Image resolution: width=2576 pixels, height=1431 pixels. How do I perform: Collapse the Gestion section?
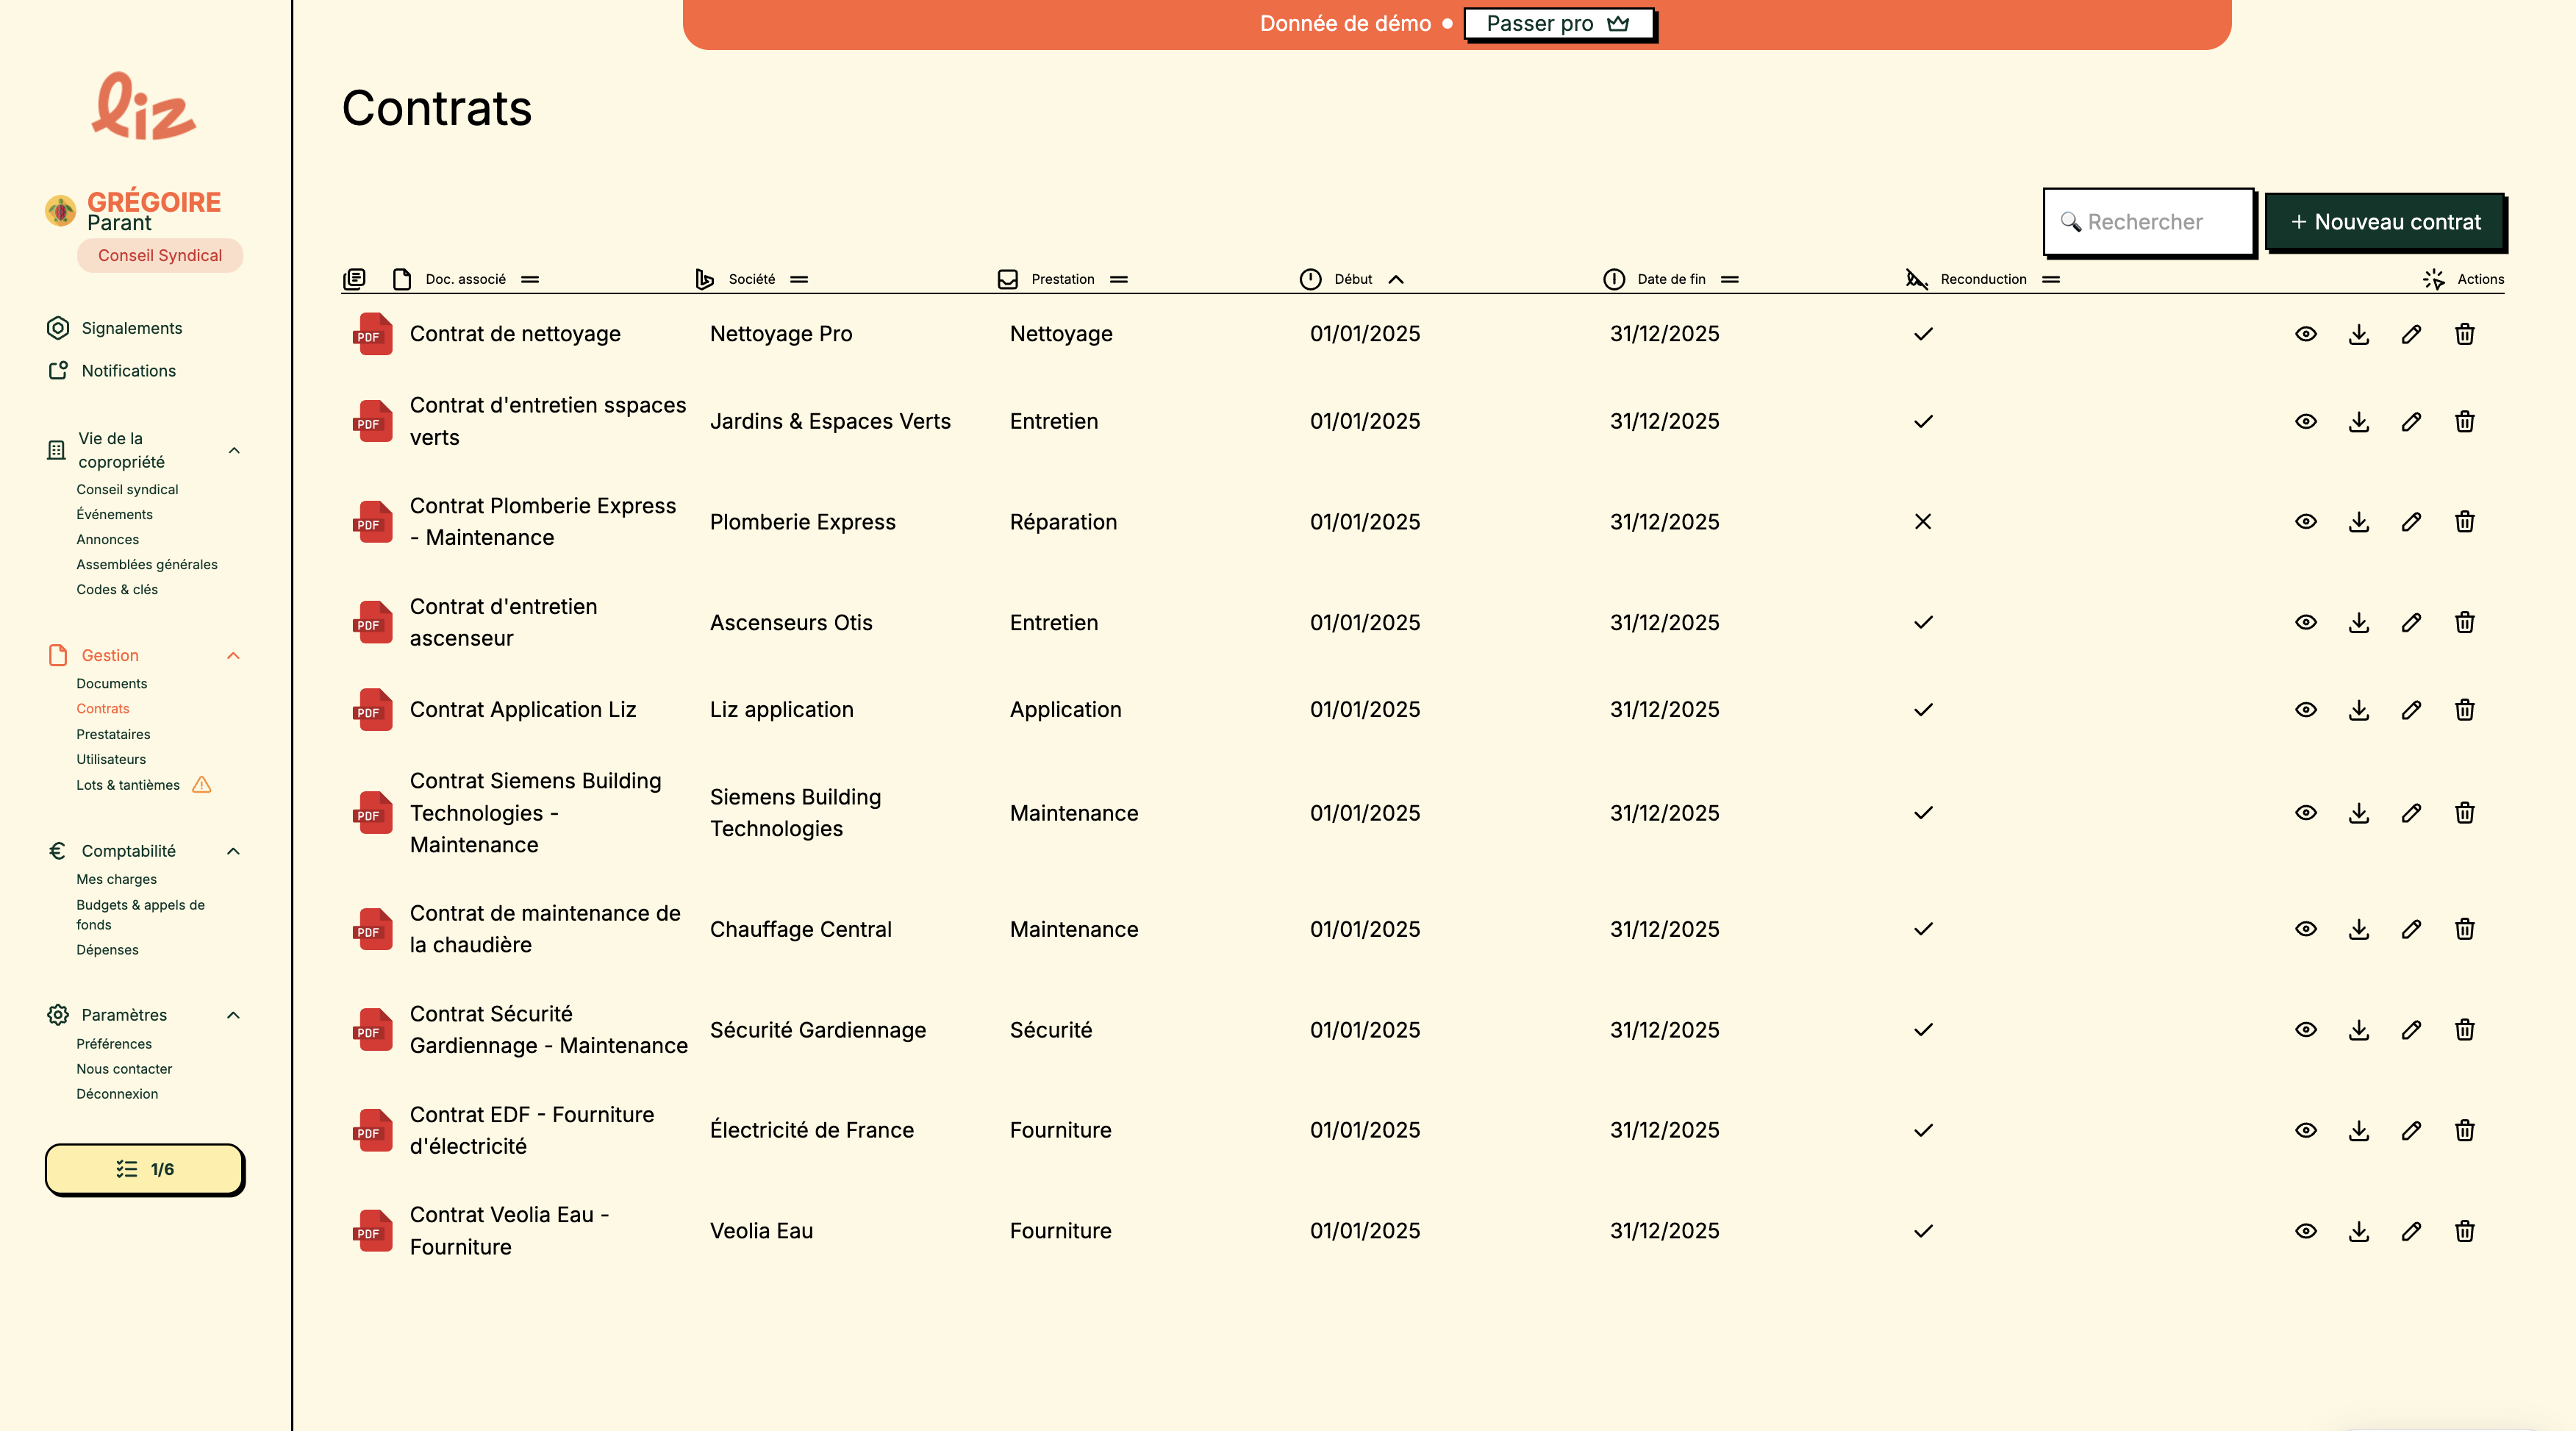click(233, 656)
